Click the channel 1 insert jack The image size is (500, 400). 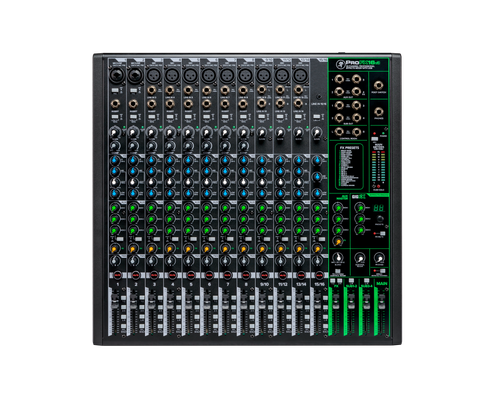[115, 104]
